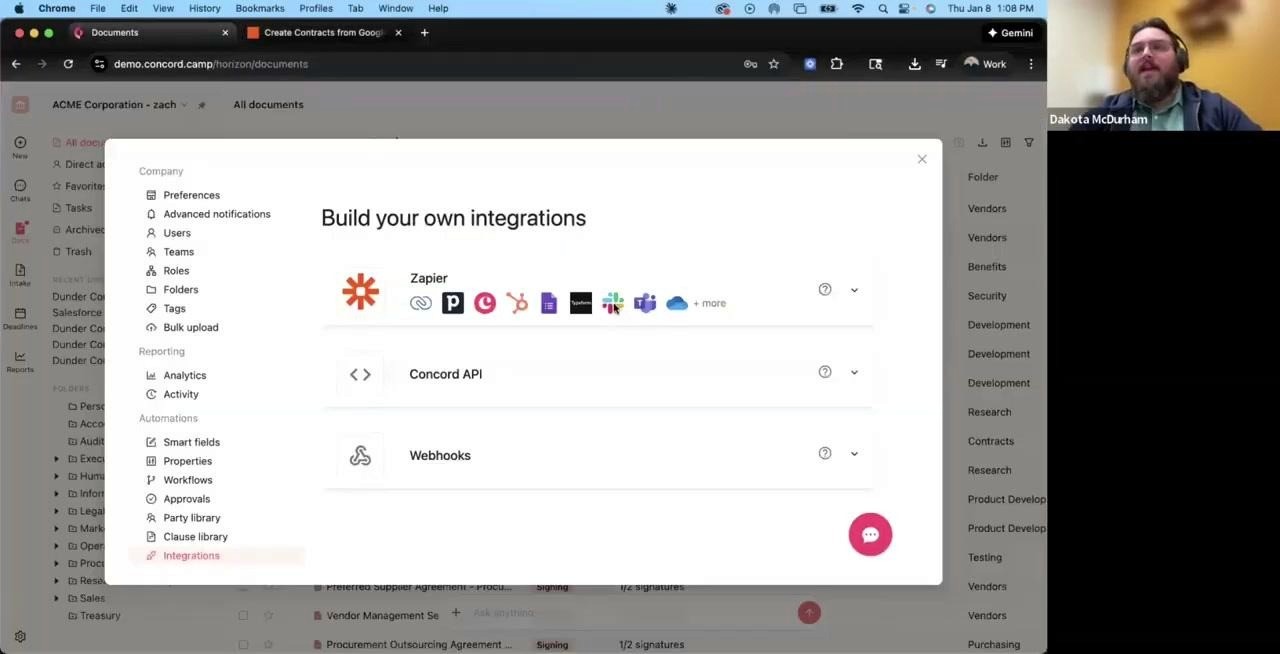
Task: Open the Profiles menu in macOS menu bar
Action: (x=316, y=8)
